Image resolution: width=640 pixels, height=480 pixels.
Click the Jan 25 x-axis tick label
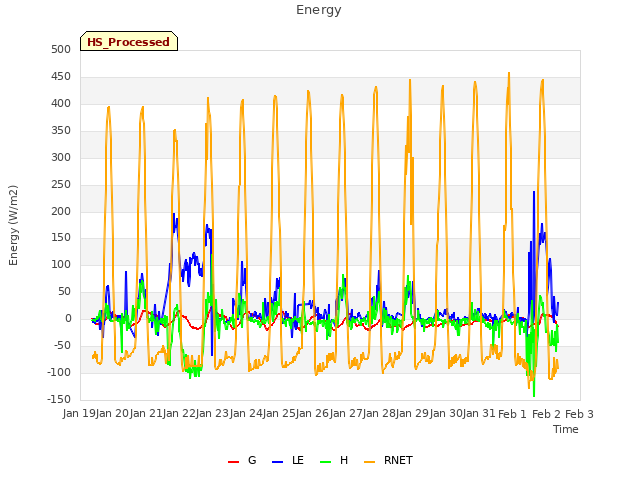pyautogui.click(x=279, y=414)
